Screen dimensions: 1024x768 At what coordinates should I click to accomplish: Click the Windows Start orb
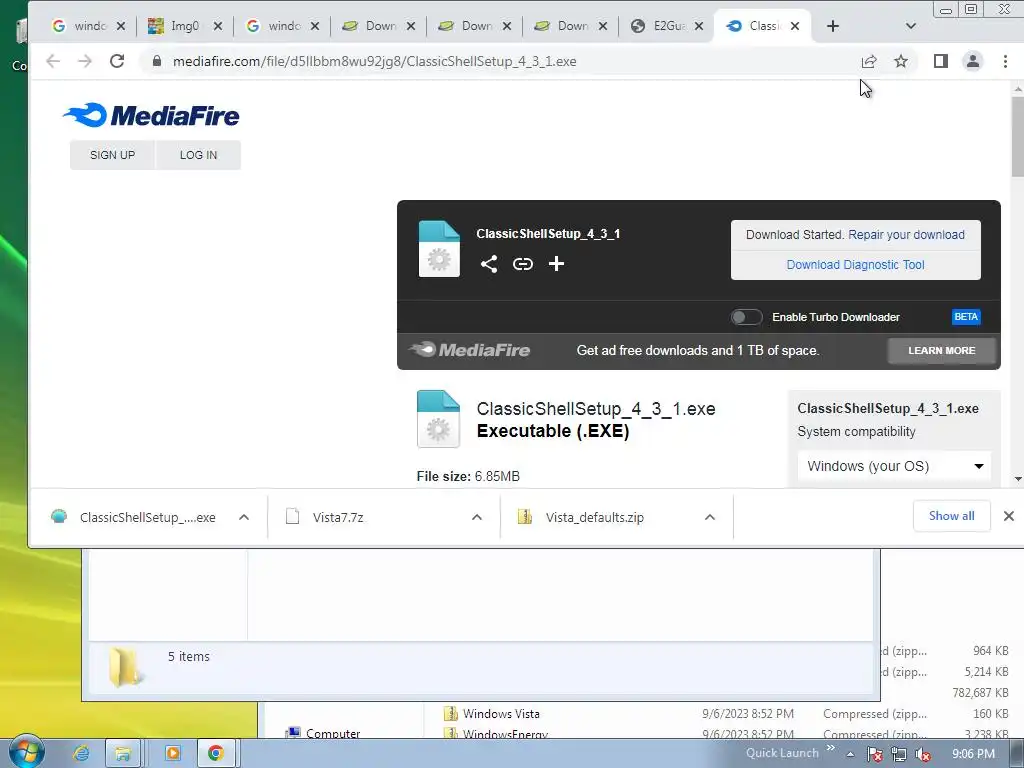26,752
